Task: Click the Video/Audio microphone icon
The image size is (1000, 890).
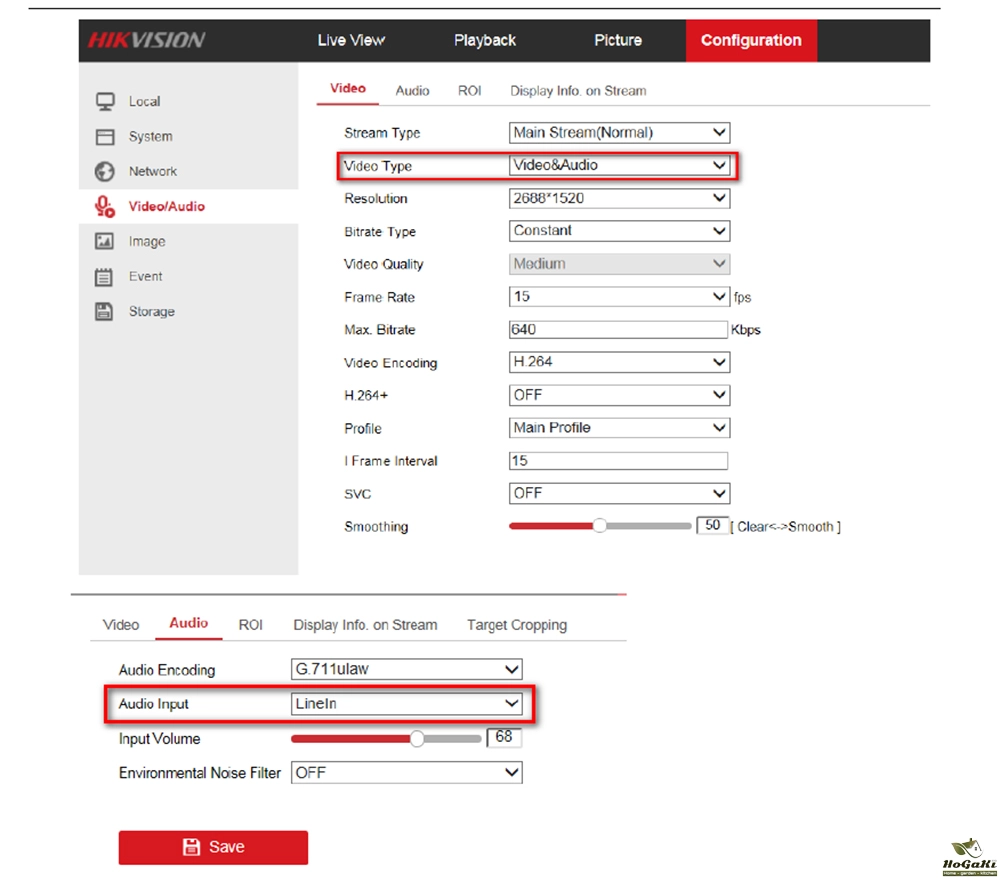Action: [x=104, y=206]
